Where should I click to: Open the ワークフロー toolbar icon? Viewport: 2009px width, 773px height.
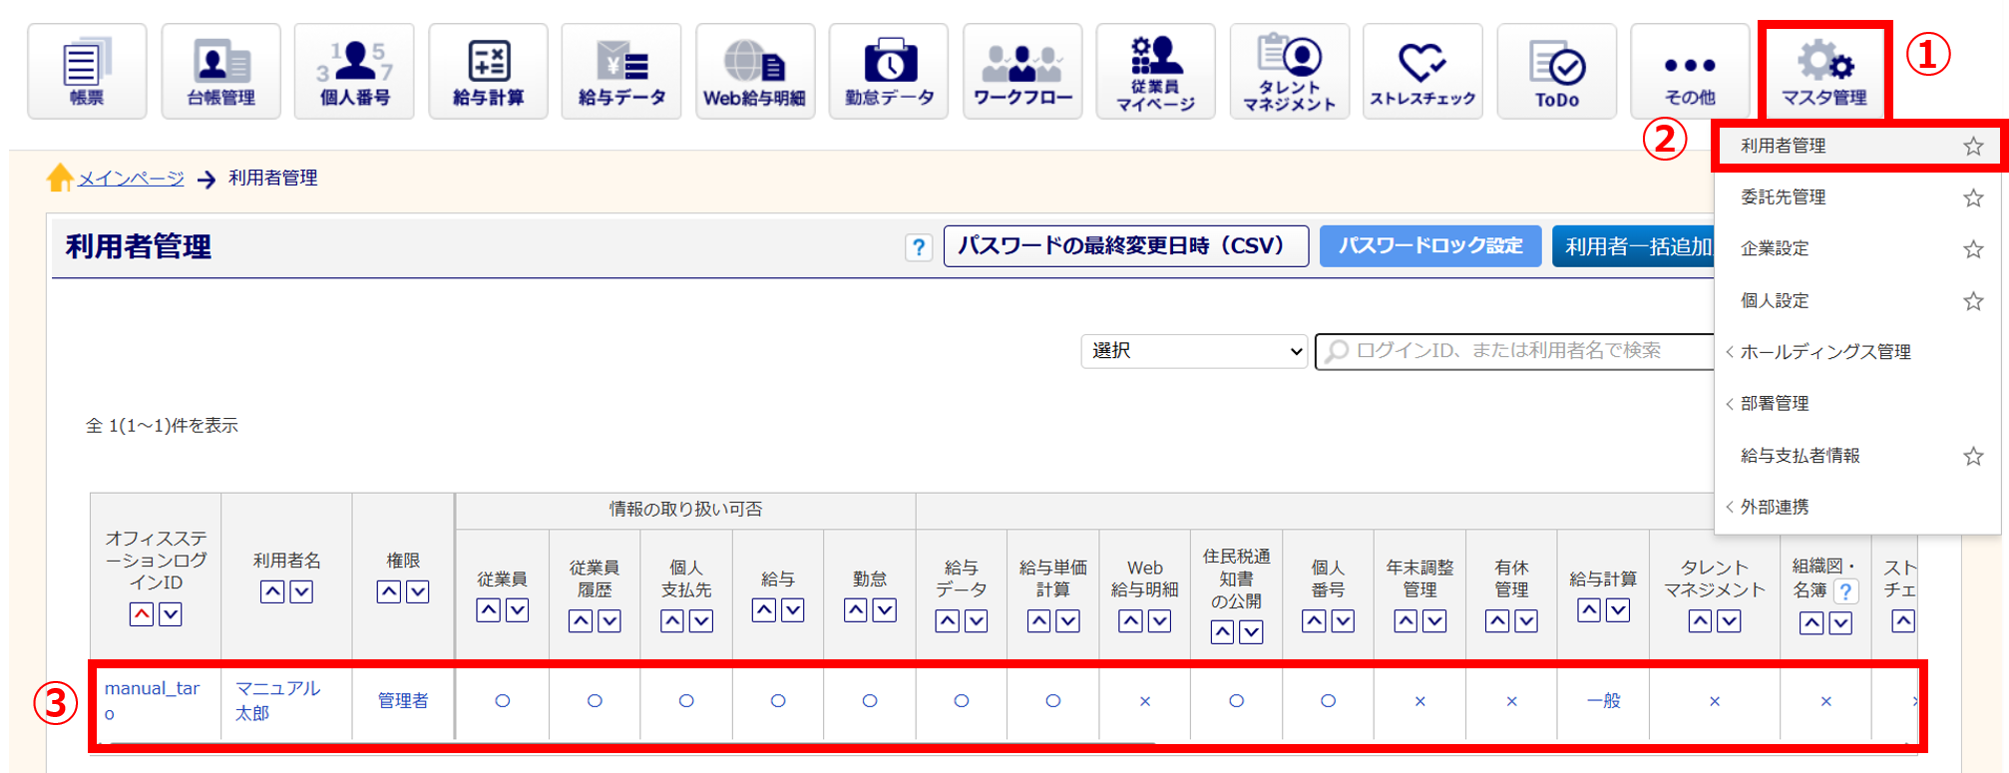(1022, 71)
